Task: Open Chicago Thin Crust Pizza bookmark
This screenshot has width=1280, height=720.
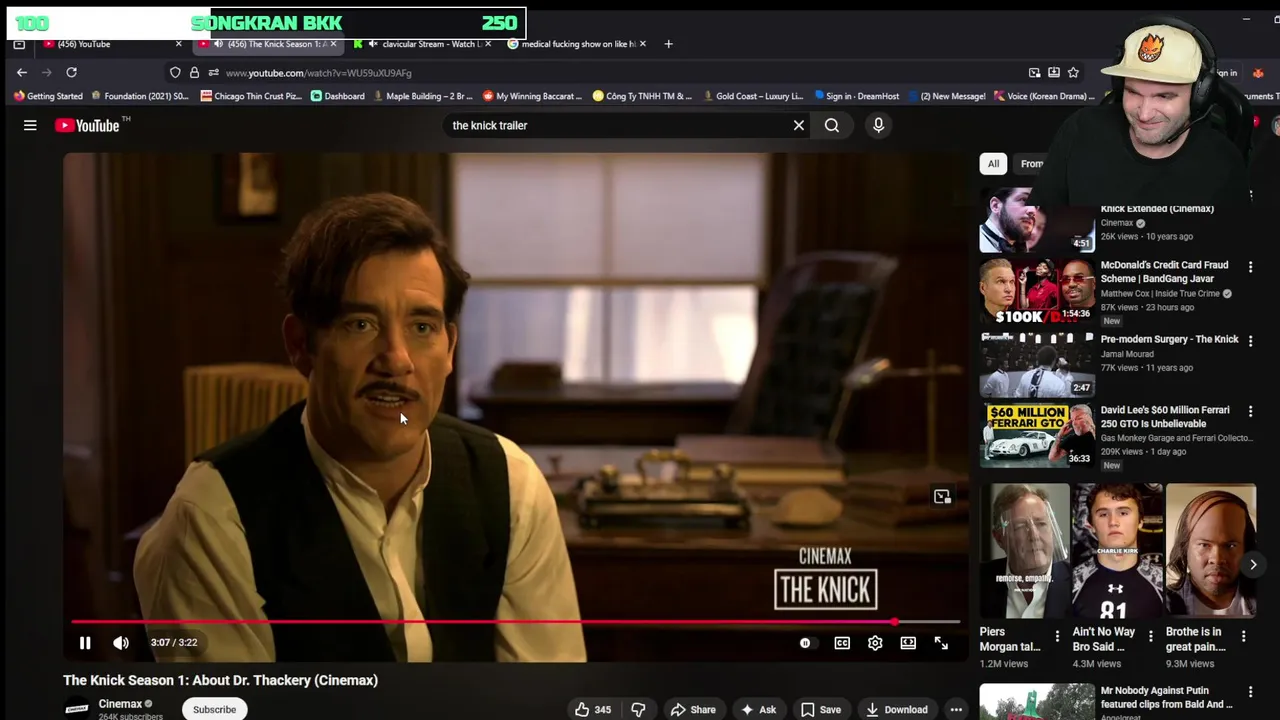Action: (249, 96)
